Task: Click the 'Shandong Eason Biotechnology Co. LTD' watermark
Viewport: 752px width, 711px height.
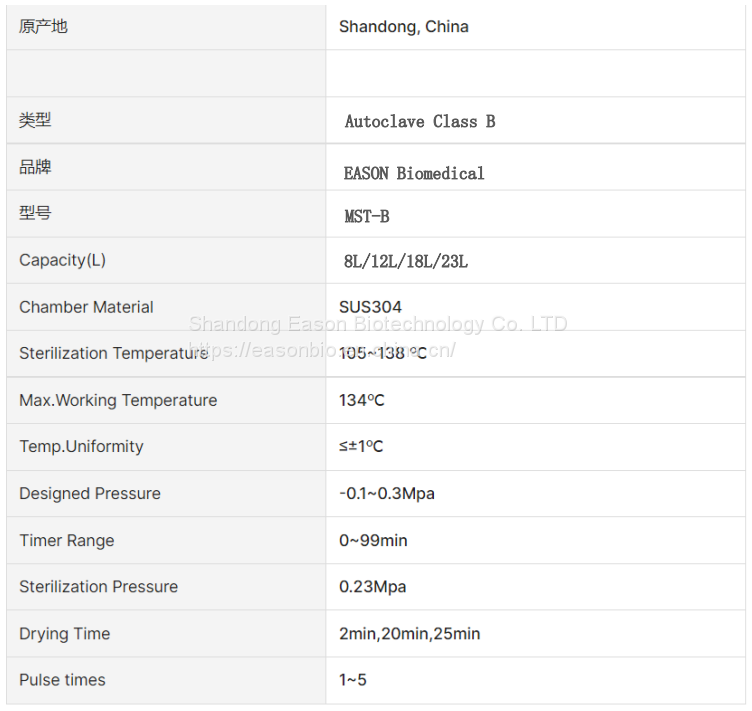Action: pyautogui.click(x=378, y=324)
